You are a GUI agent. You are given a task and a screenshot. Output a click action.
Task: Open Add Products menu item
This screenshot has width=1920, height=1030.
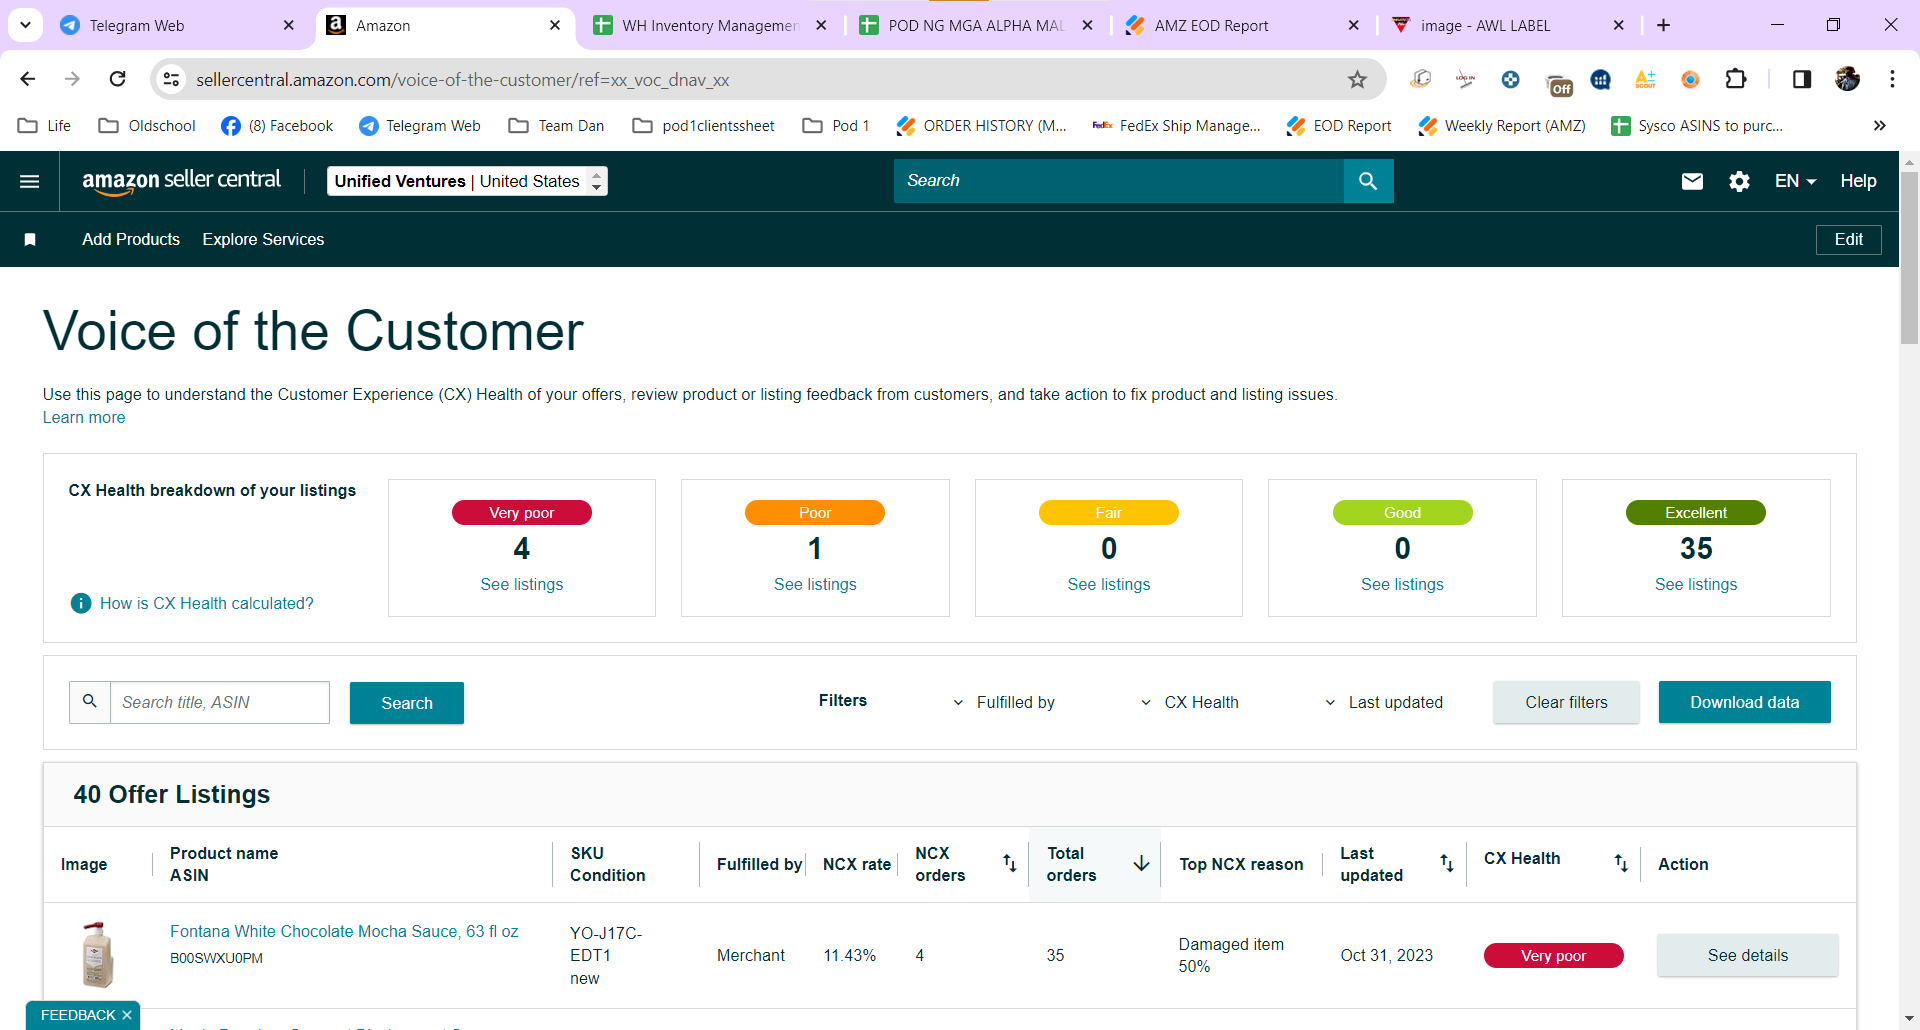tap(131, 239)
